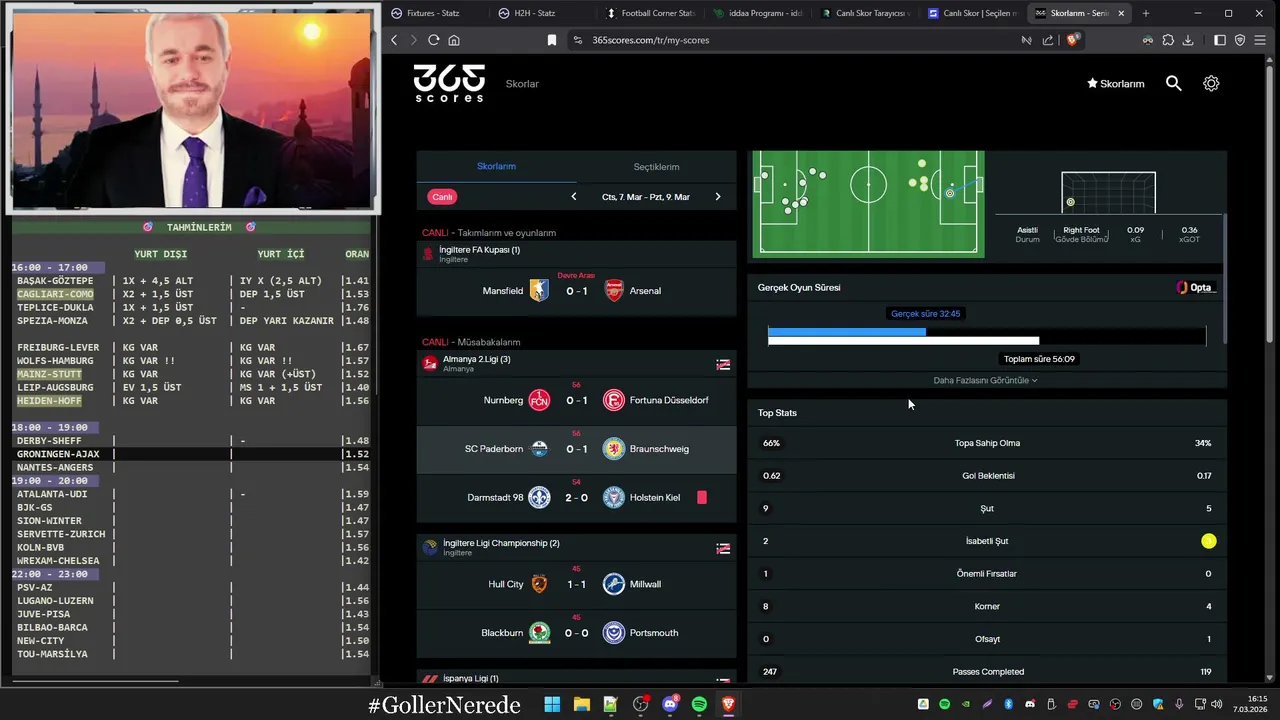The image size is (1280, 720).
Task: Switch to Skorlarım tab
Action: click(496, 167)
